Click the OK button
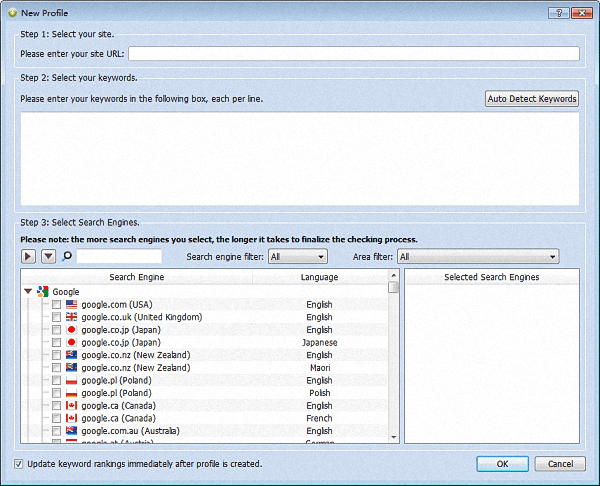Viewport: 600px width, 486px height. pyautogui.click(x=502, y=464)
